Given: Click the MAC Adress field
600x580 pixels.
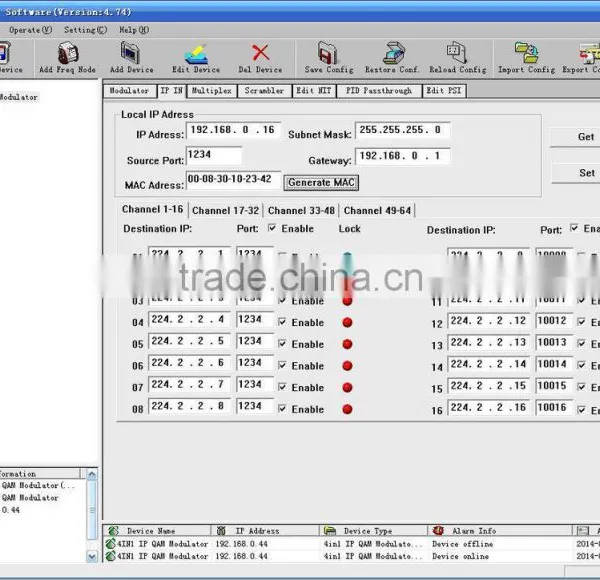Looking at the screenshot, I should tap(233, 179).
